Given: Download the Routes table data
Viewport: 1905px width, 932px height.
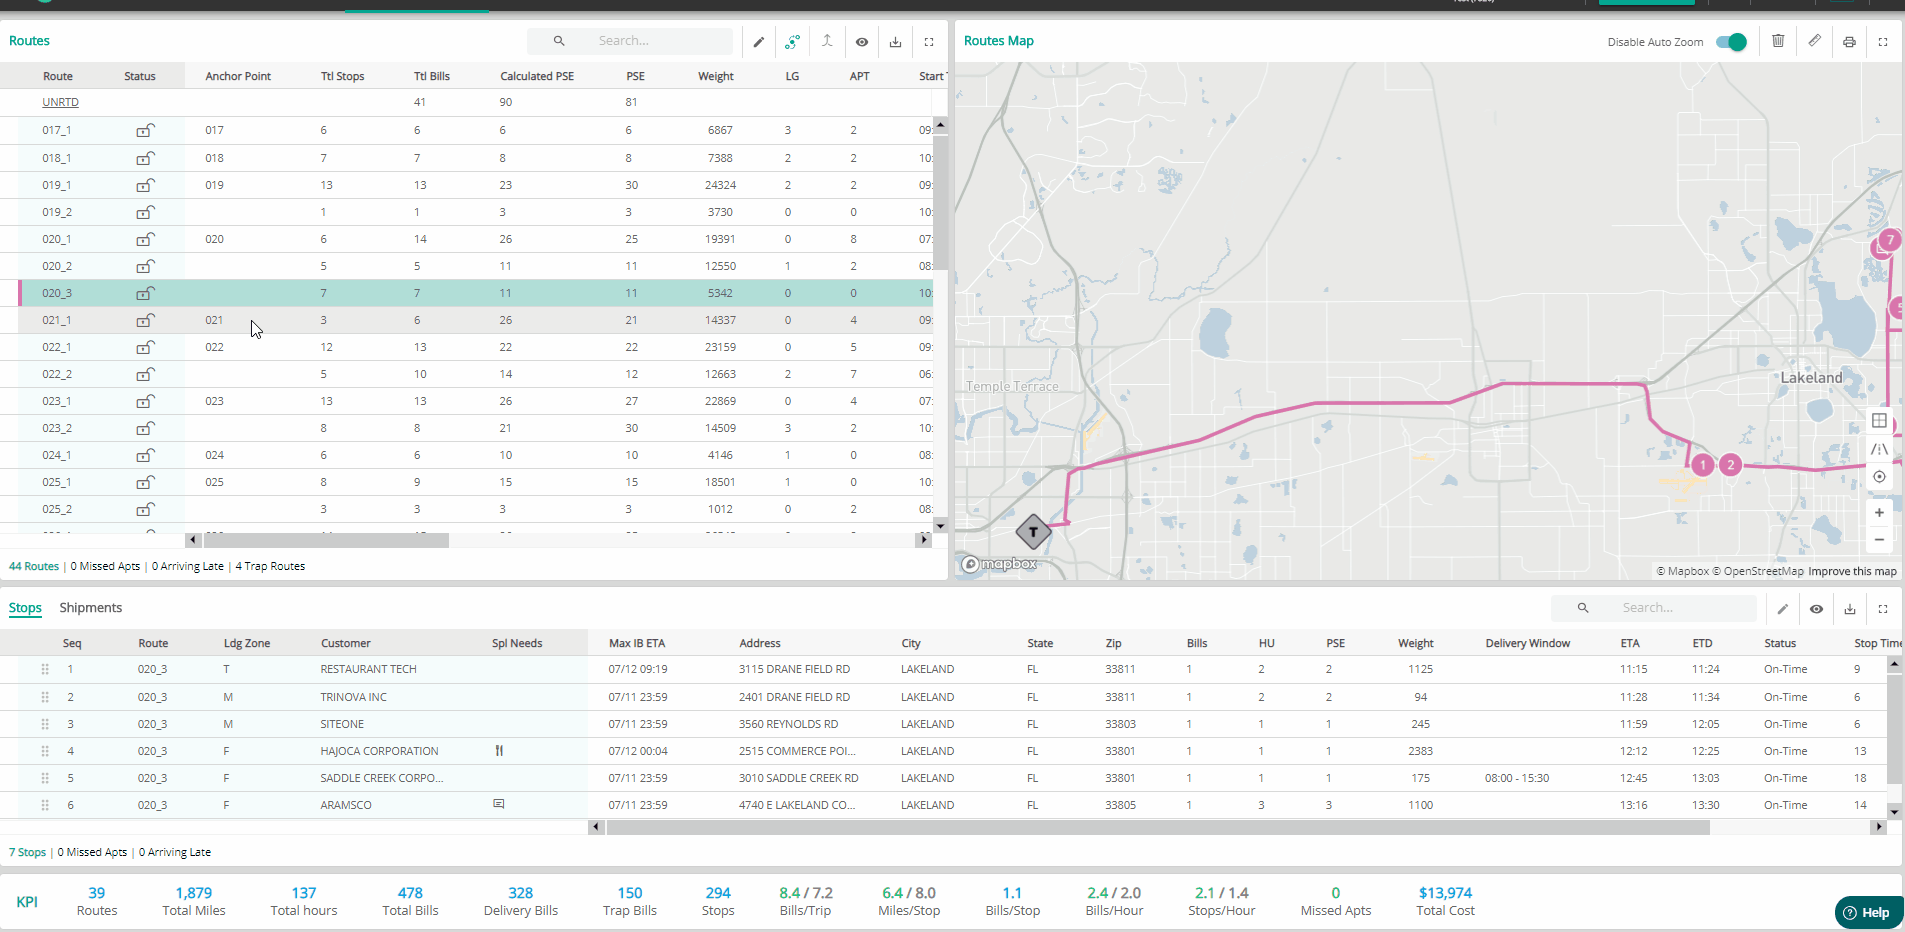Looking at the screenshot, I should click(x=895, y=42).
